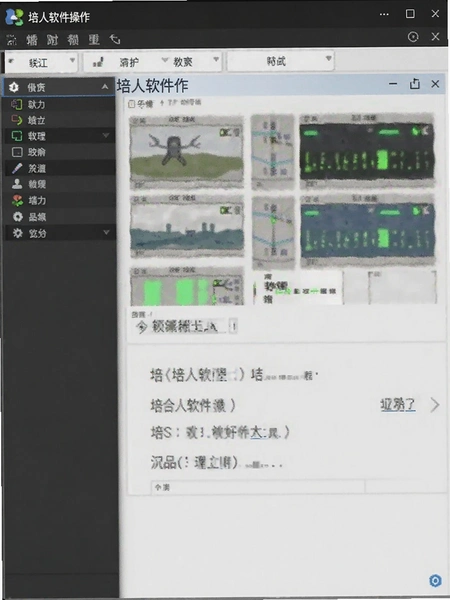Click the cube icon in sidebar header
Screen dimensions: 450x600
pos(14,87)
